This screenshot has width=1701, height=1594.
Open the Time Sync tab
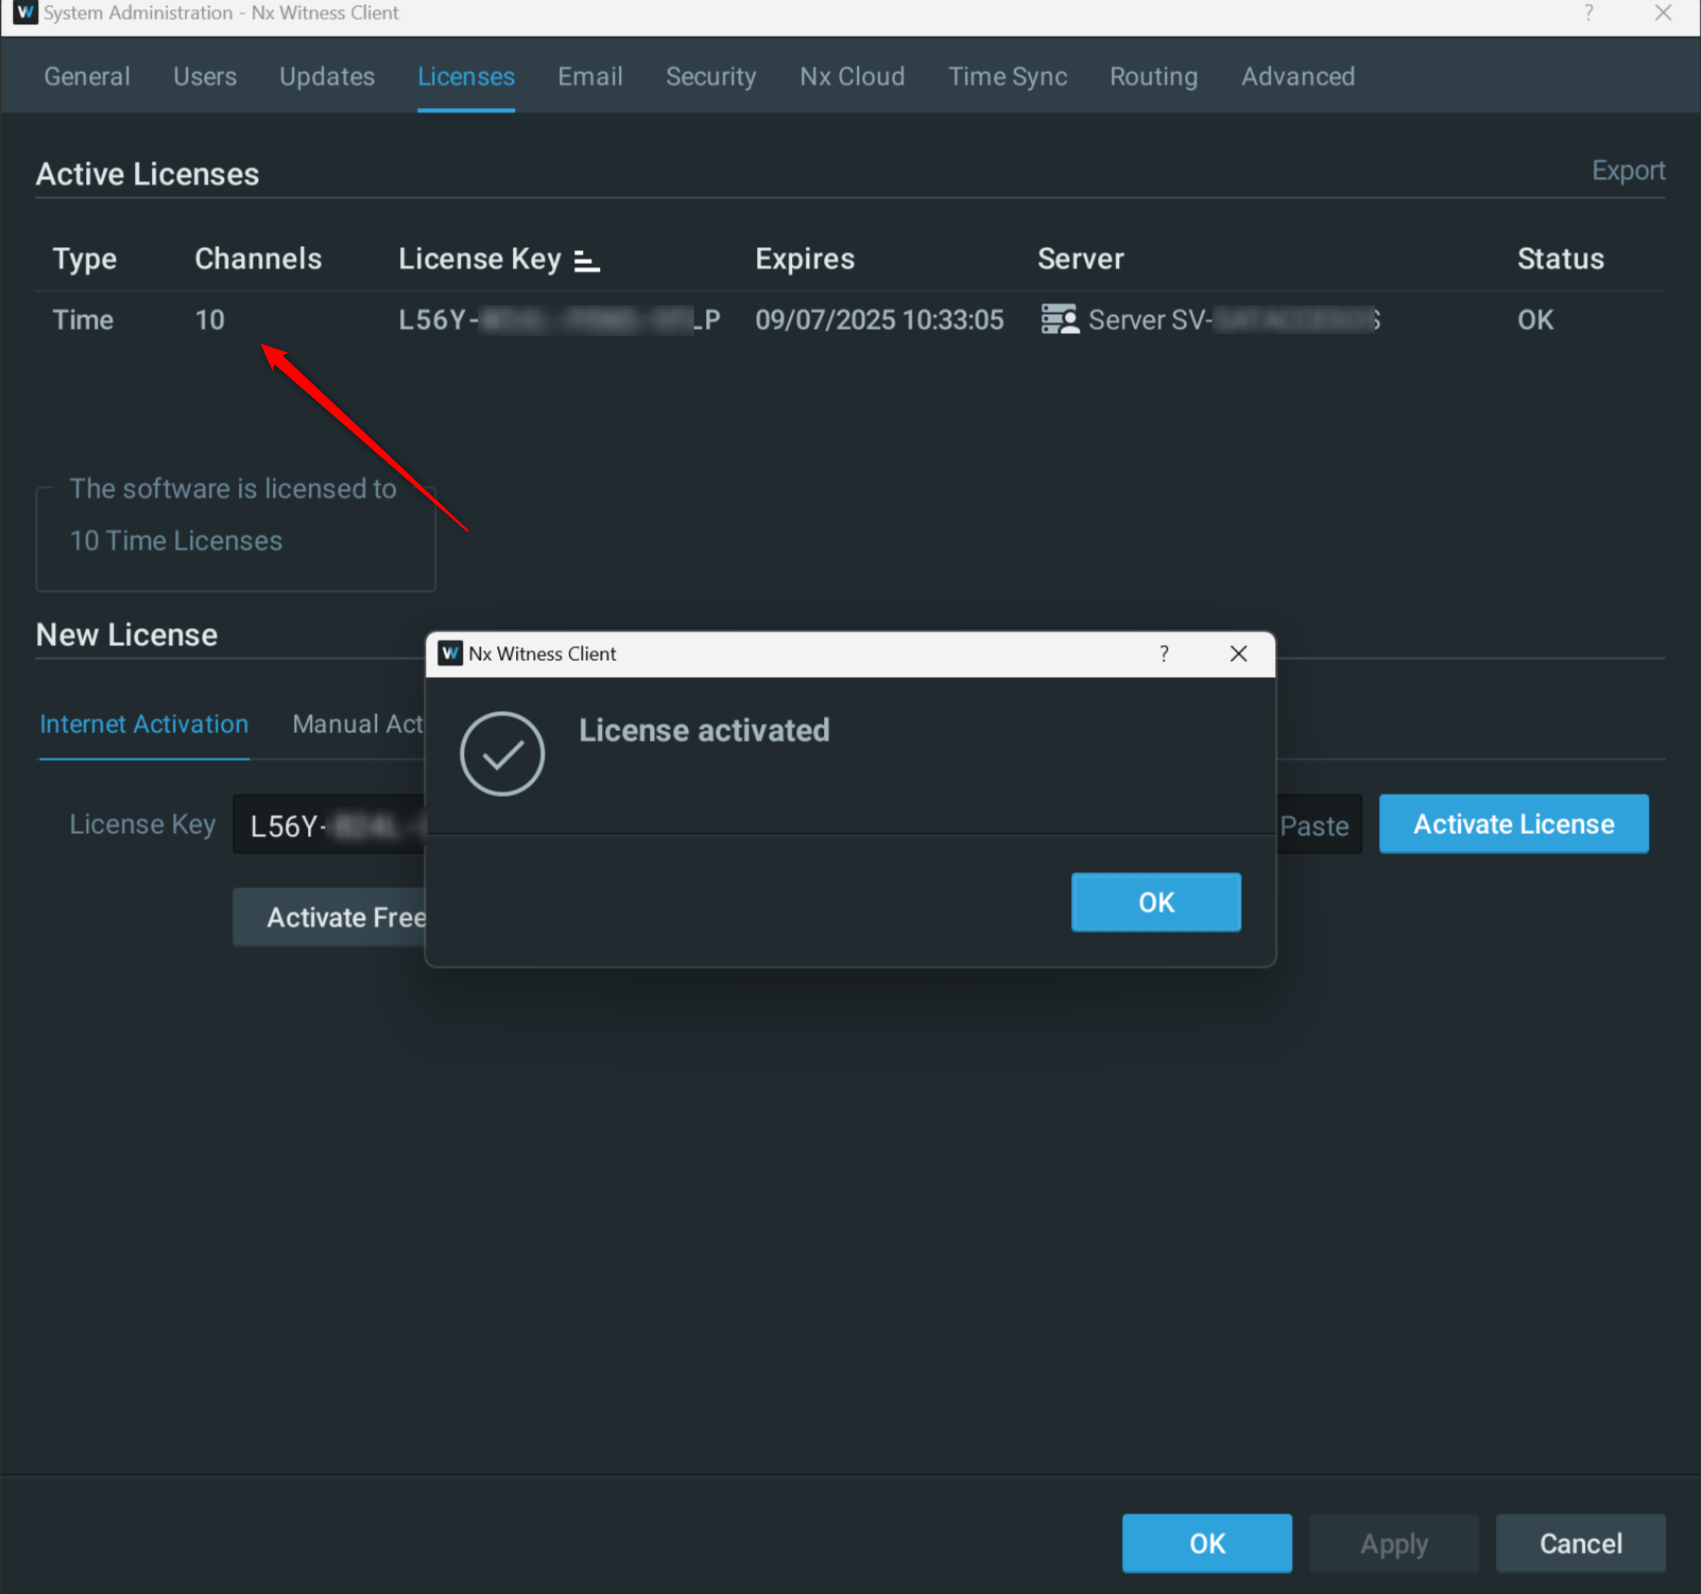(1007, 76)
